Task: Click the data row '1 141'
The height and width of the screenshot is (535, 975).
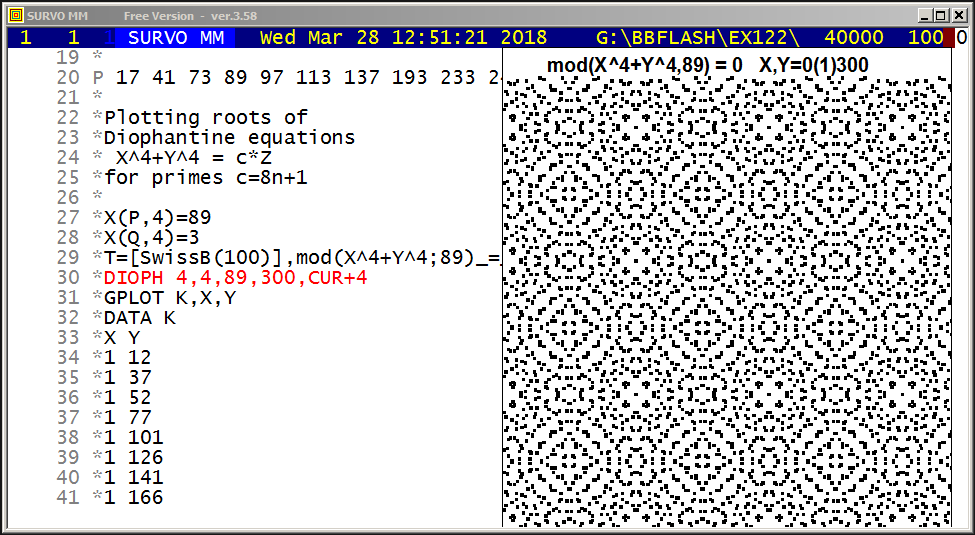Action: click(x=134, y=477)
